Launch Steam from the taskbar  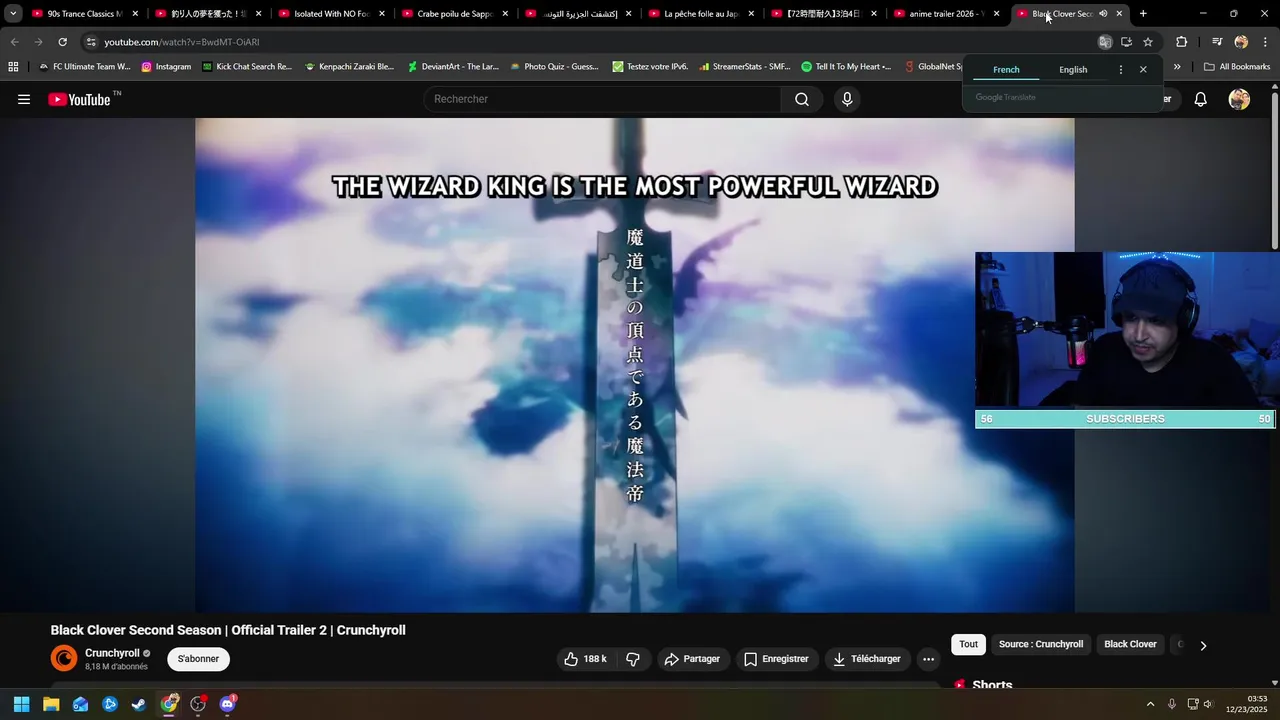click(139, 704)
